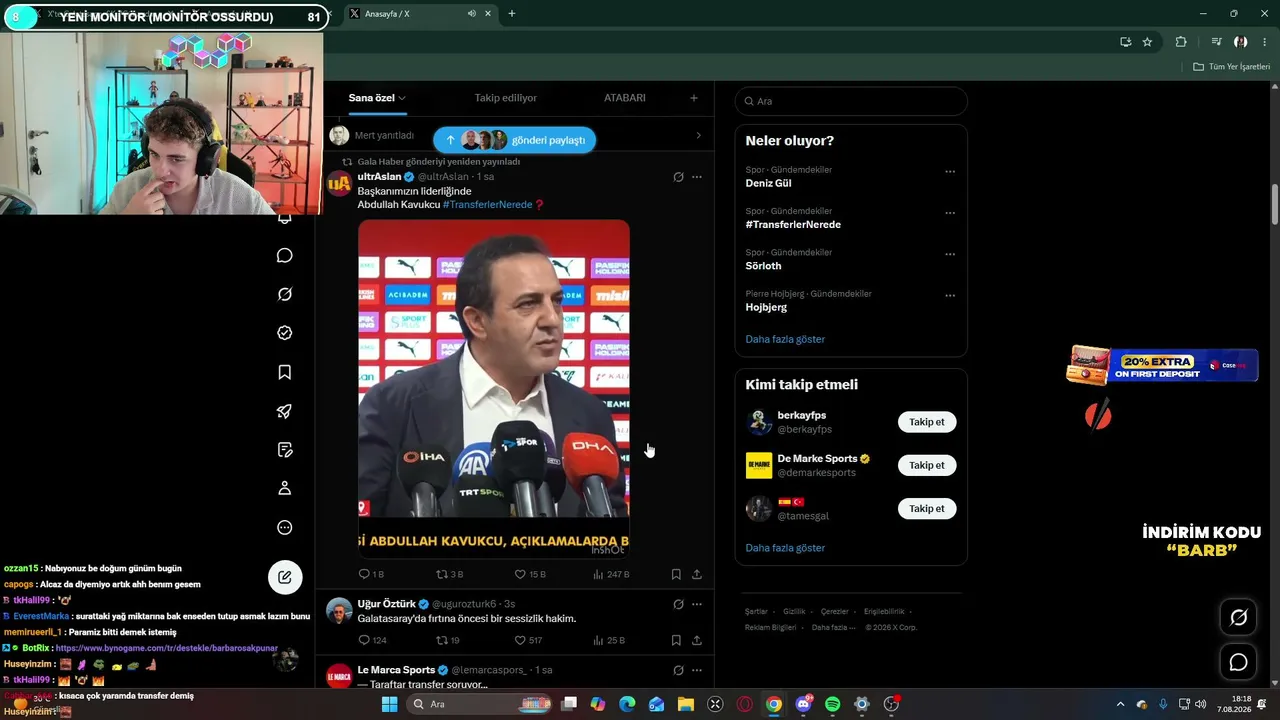Open more options for #TransferlerNerede trend
The height and width of the screenshot is (720, 1280).
click(950, 213)
